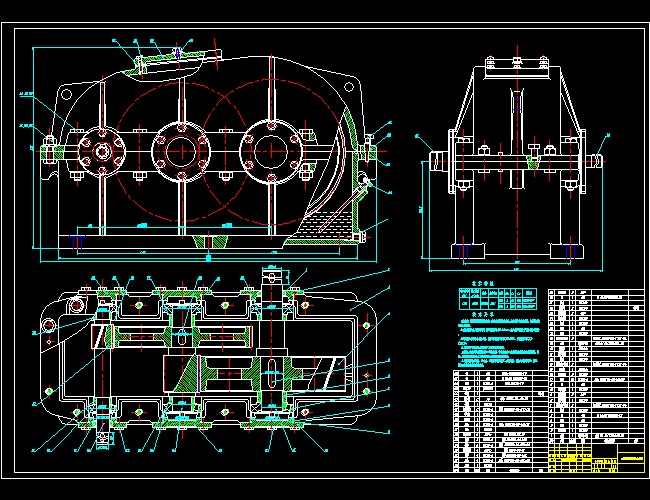The width and height of the screenshot is (650, 500).
Task: Click the output shaft end with keyway in plan view
Action: [271, 279]
